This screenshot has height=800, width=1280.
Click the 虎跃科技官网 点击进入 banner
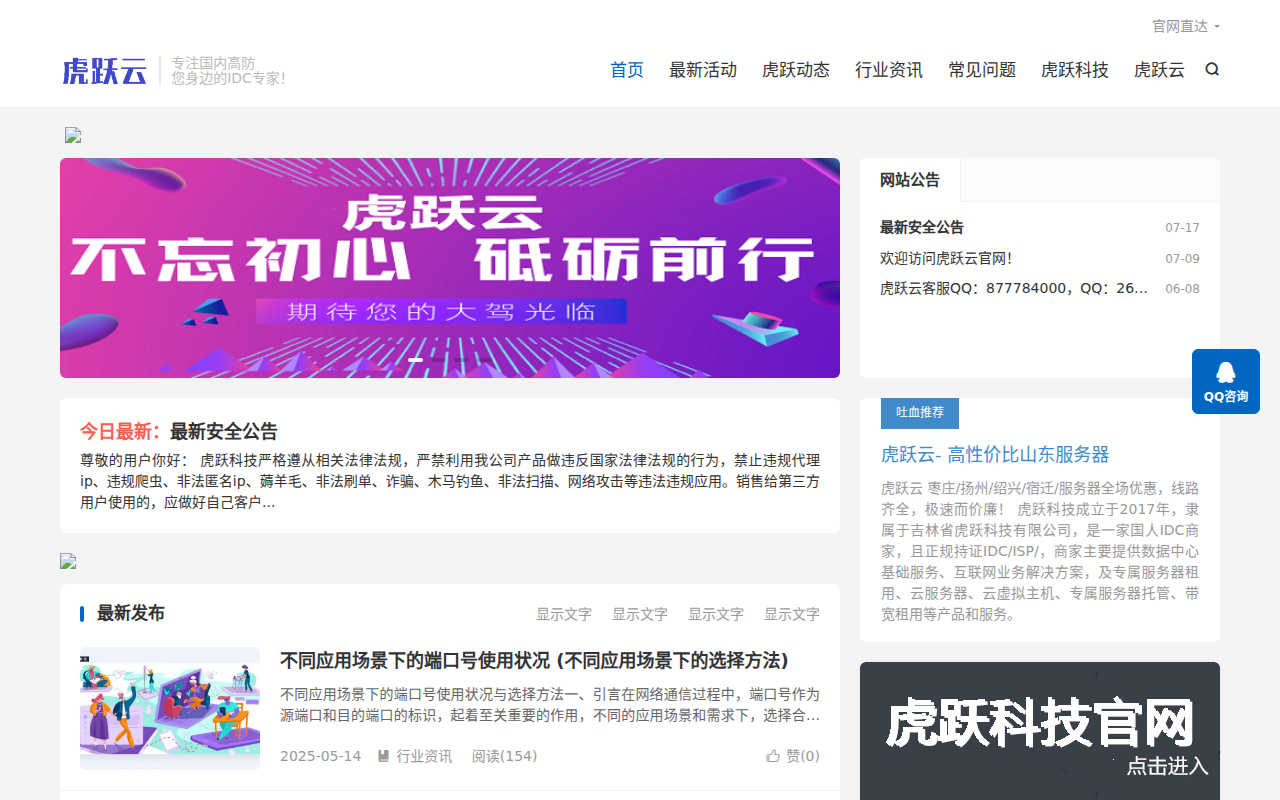[1040, 730]
